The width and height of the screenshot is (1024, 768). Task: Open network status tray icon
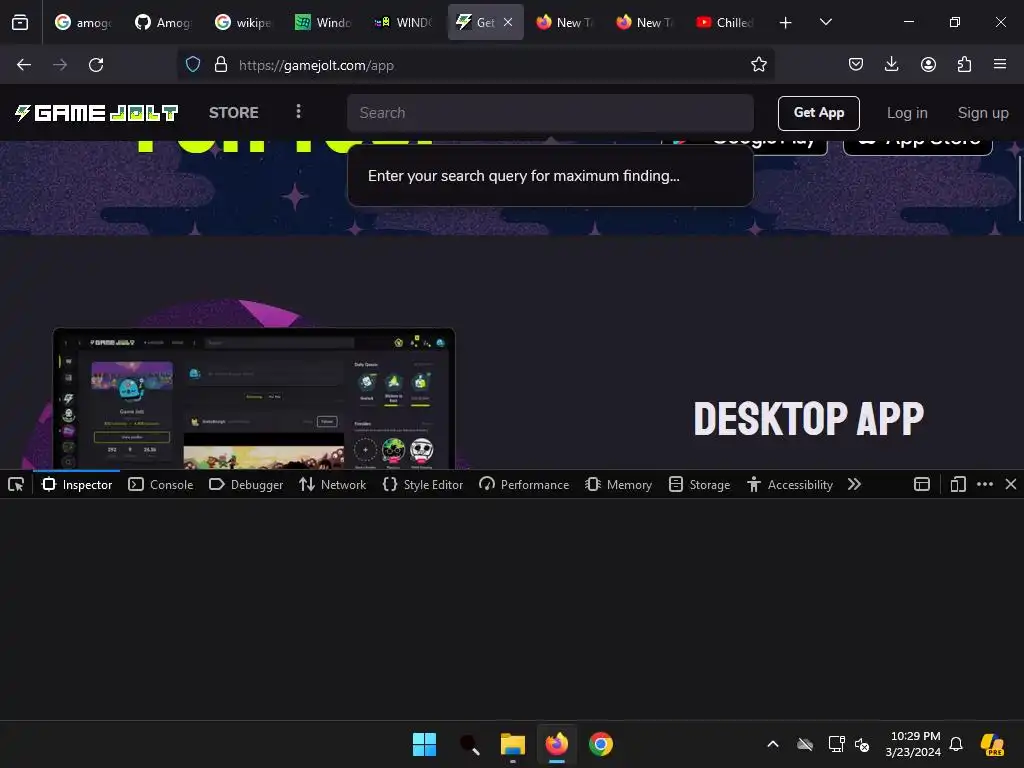(x=836, y=744)
